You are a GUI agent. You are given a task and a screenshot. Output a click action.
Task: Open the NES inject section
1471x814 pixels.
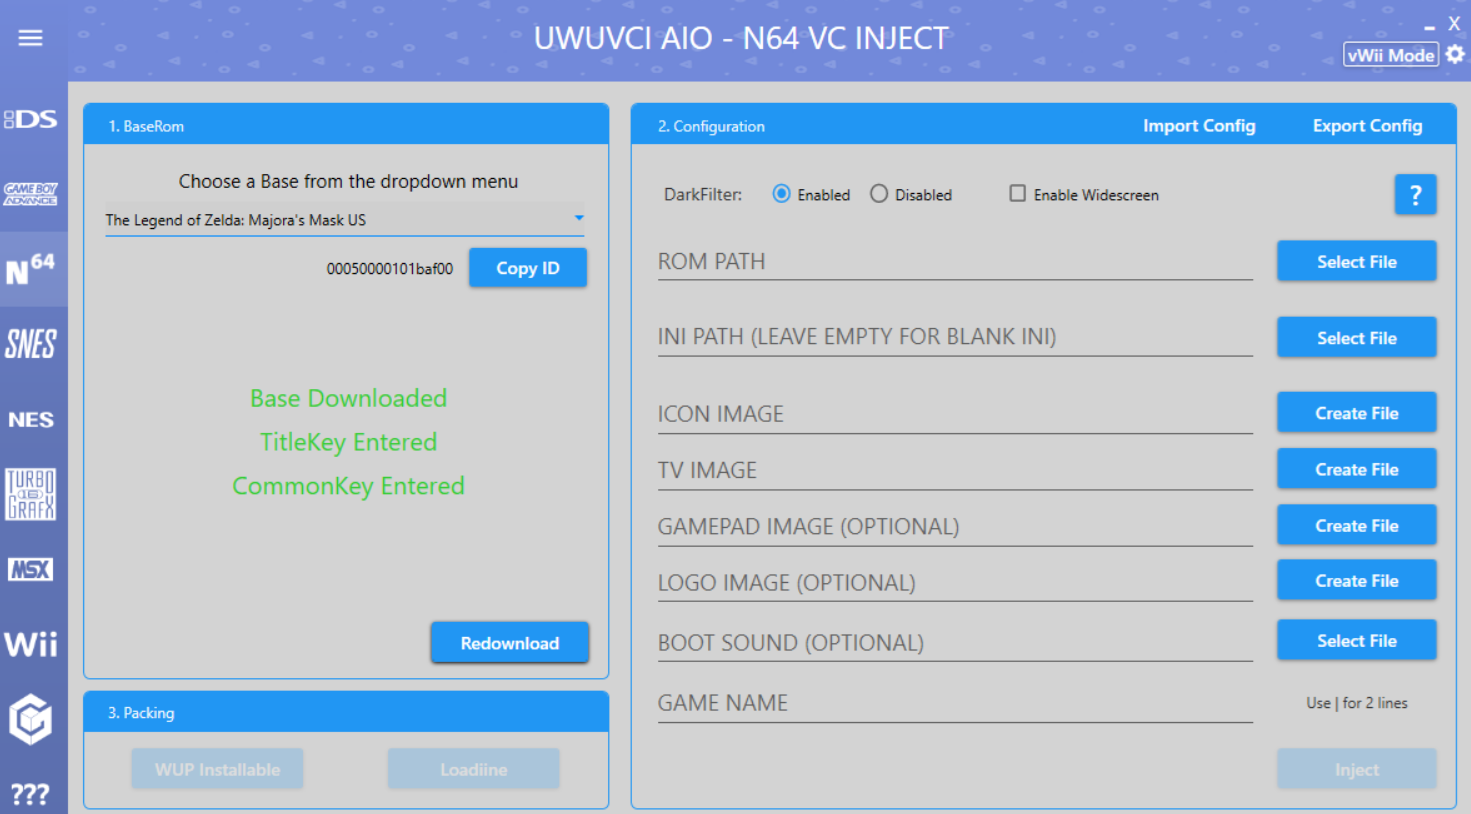pos(31,420)
